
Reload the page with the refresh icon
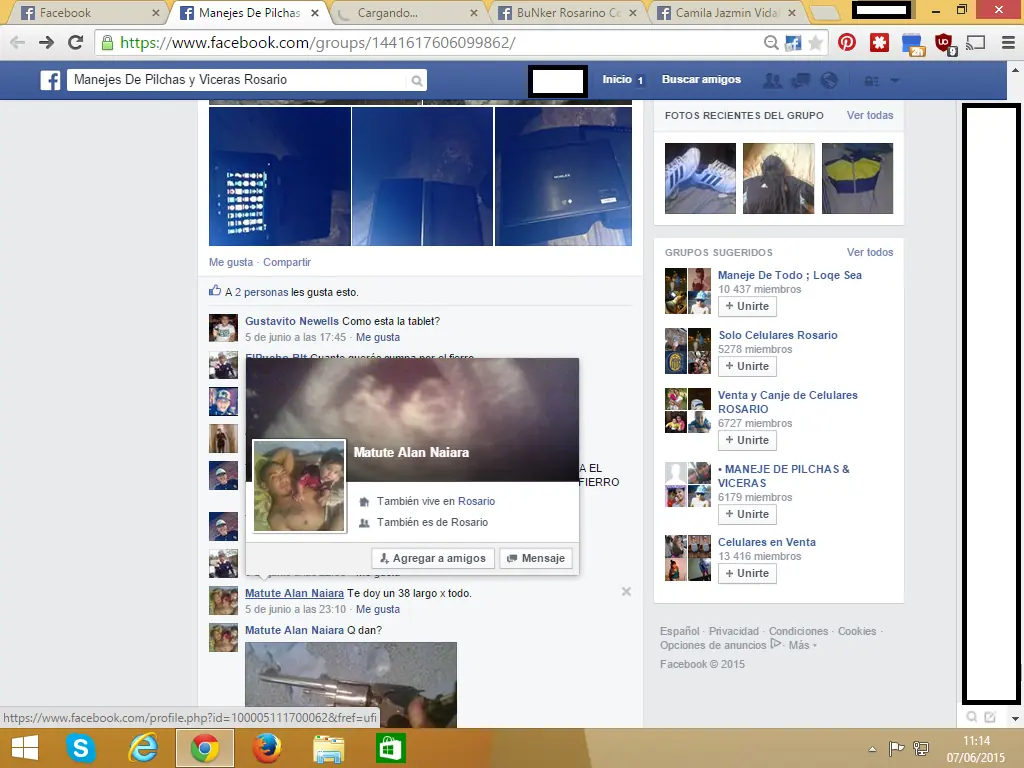coord(76,42)
